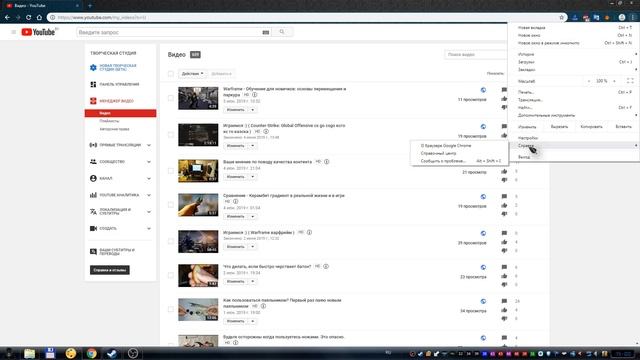
Task: Click the red Video Manager icon in the sidebar
Action: pos(93,101)
